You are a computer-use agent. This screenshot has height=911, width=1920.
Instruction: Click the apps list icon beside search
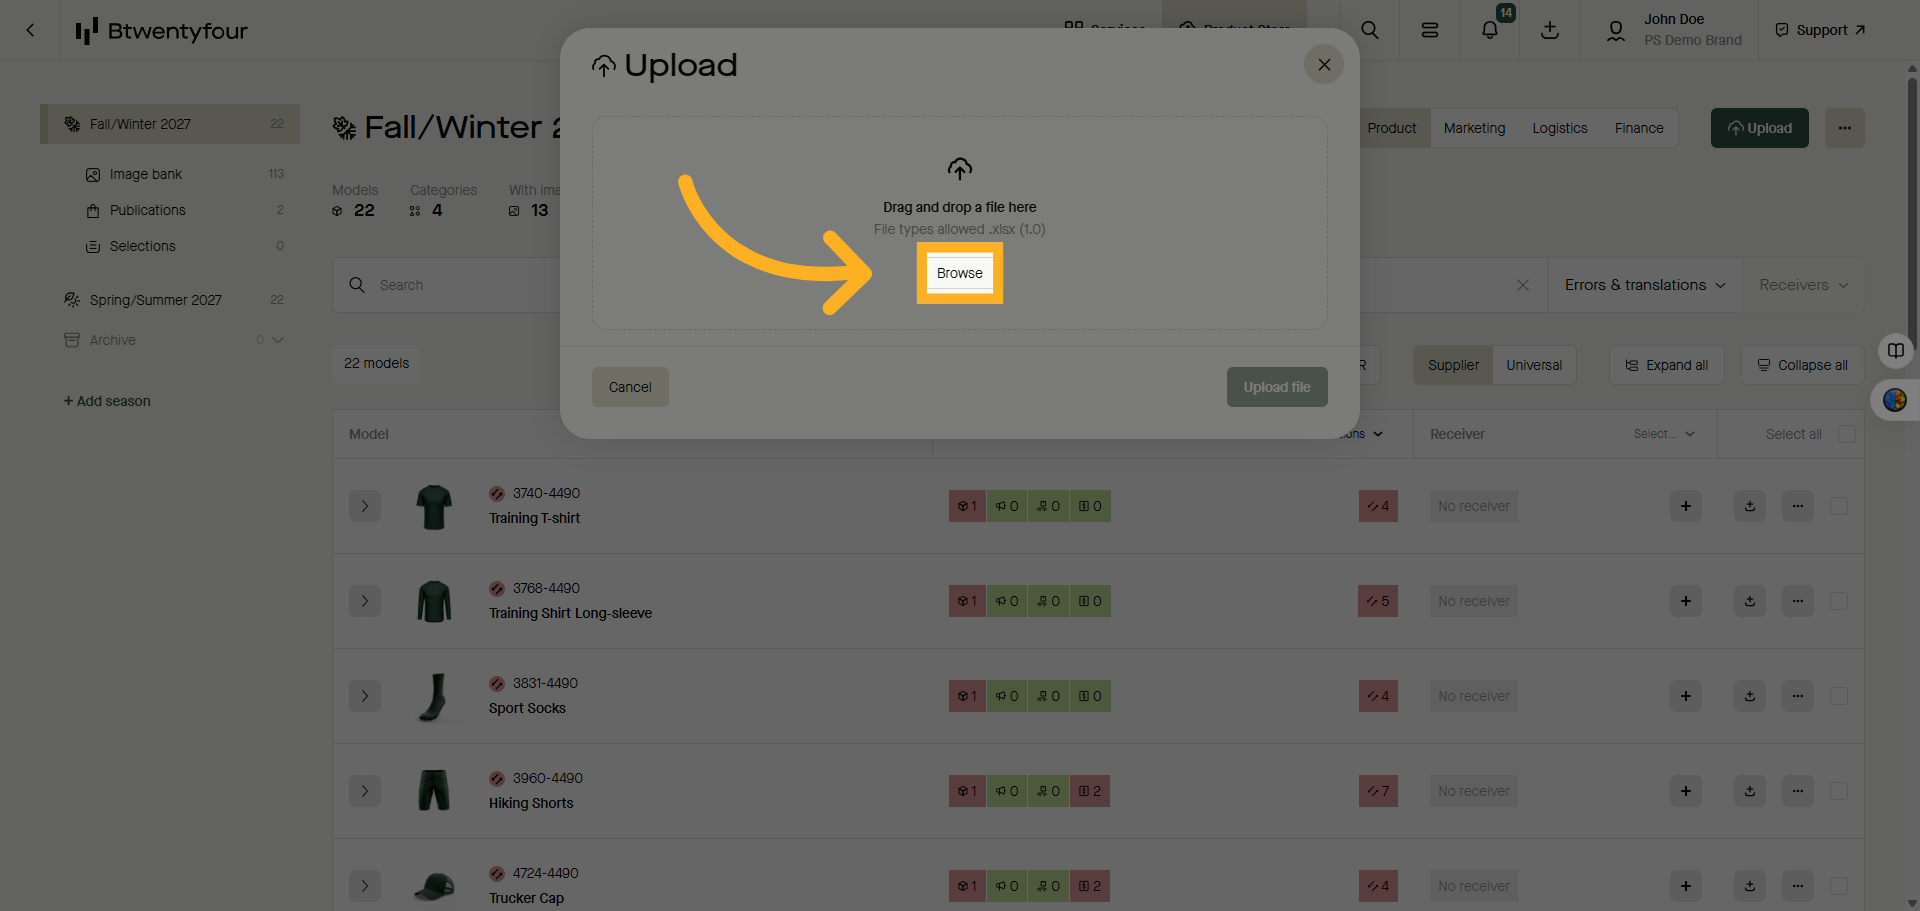1429,30
